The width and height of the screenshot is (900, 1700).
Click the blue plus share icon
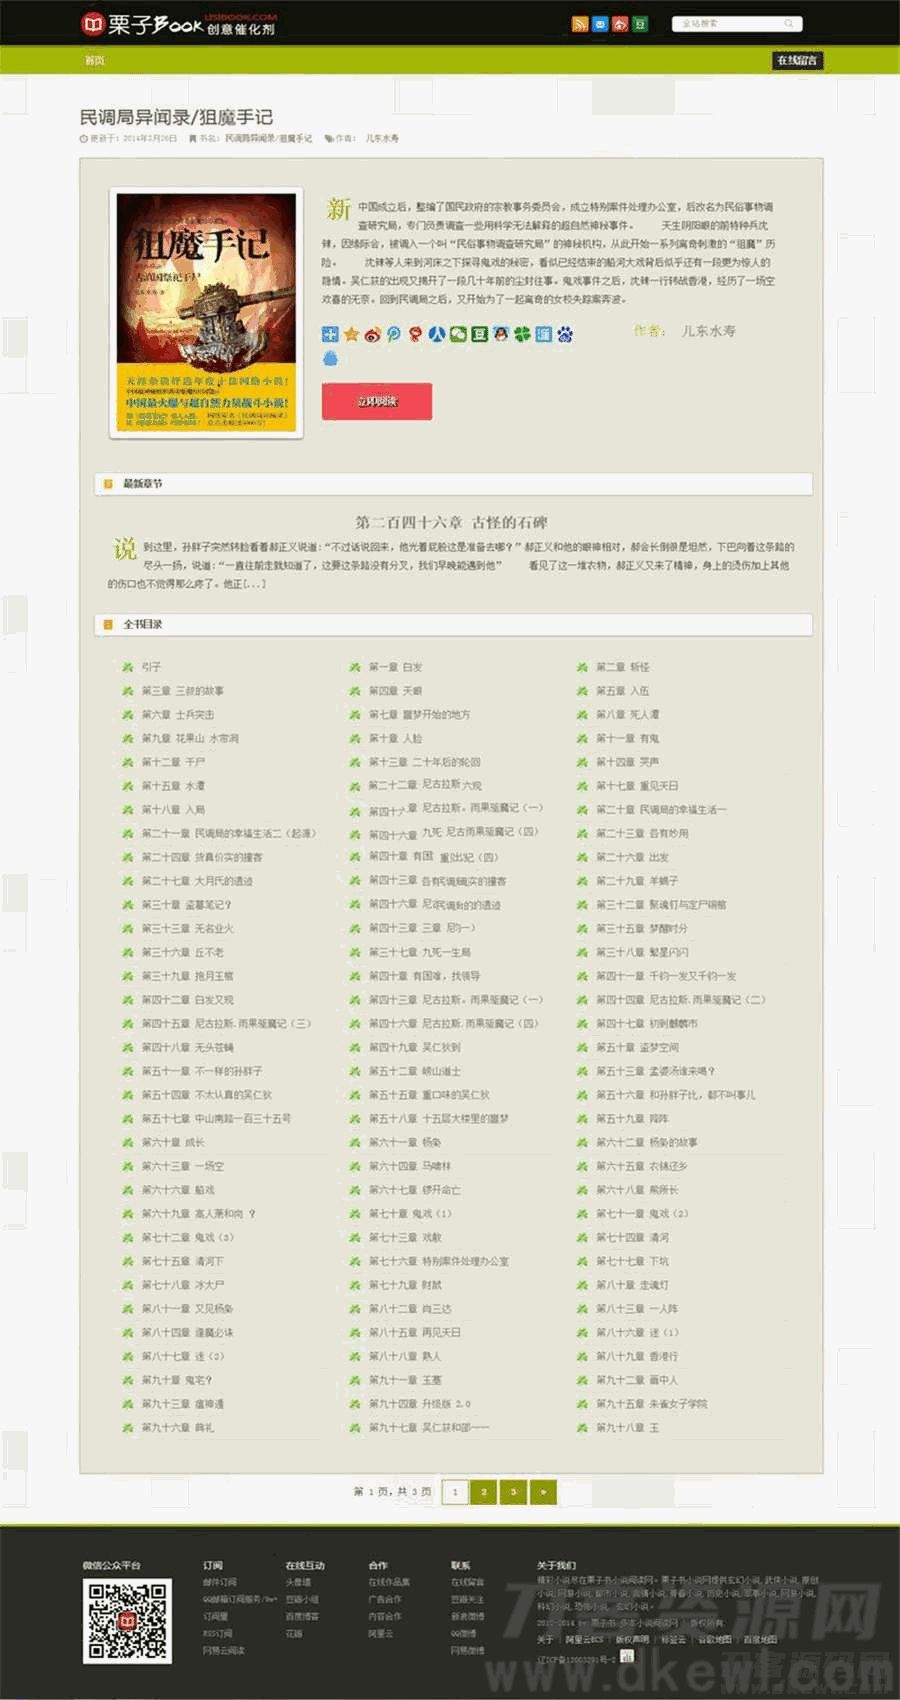330,334
